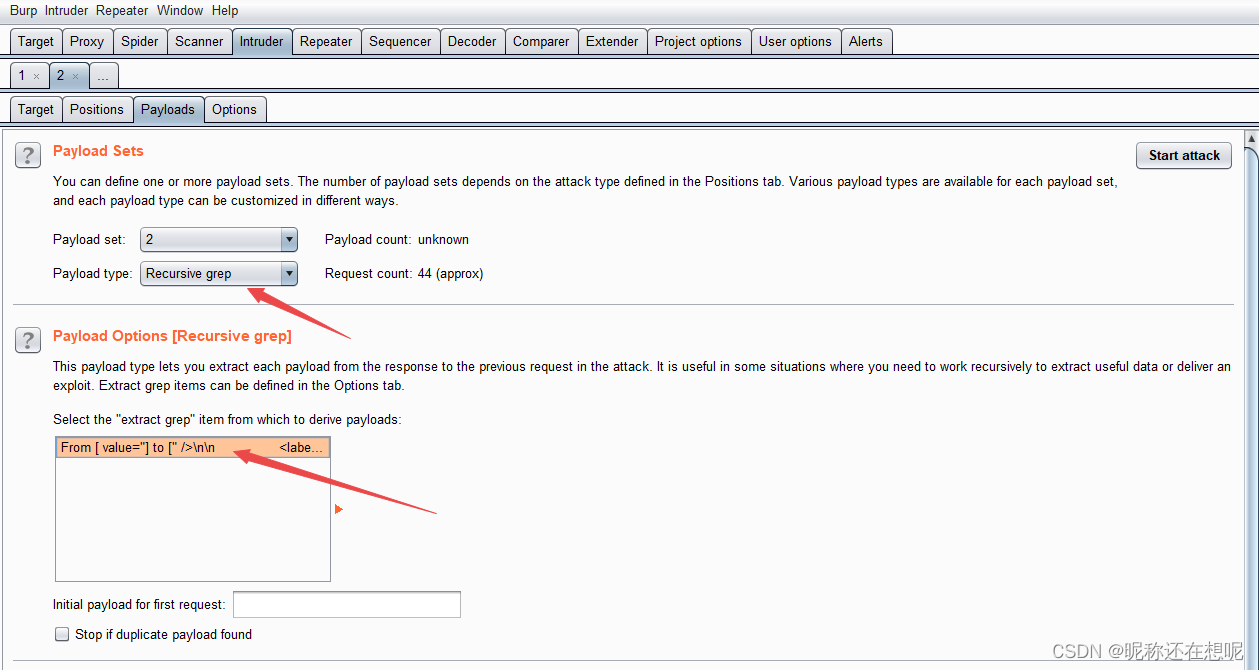This screenshot has height=670, width=1259.
Task: Click the Payload count: unknown text
Action: [x=397, y=239]
